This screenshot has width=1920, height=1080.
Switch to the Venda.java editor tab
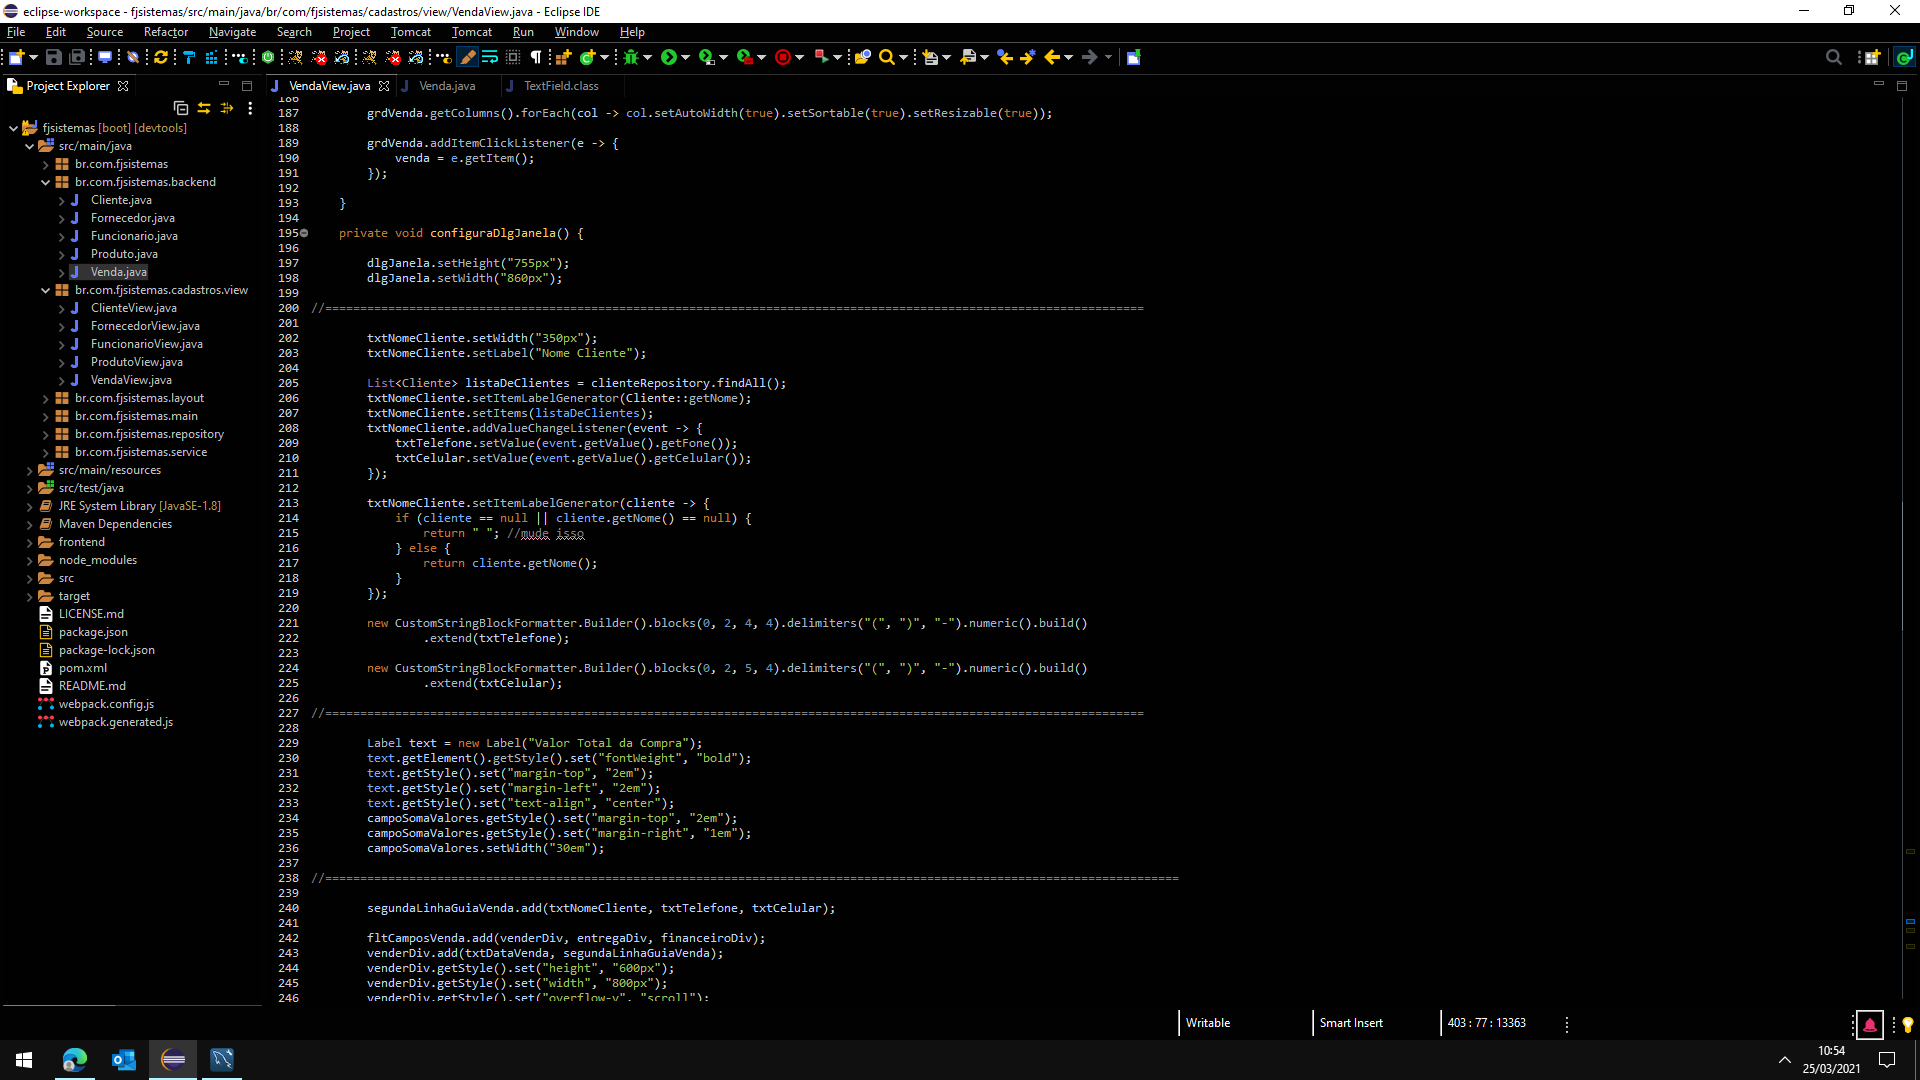446,86
